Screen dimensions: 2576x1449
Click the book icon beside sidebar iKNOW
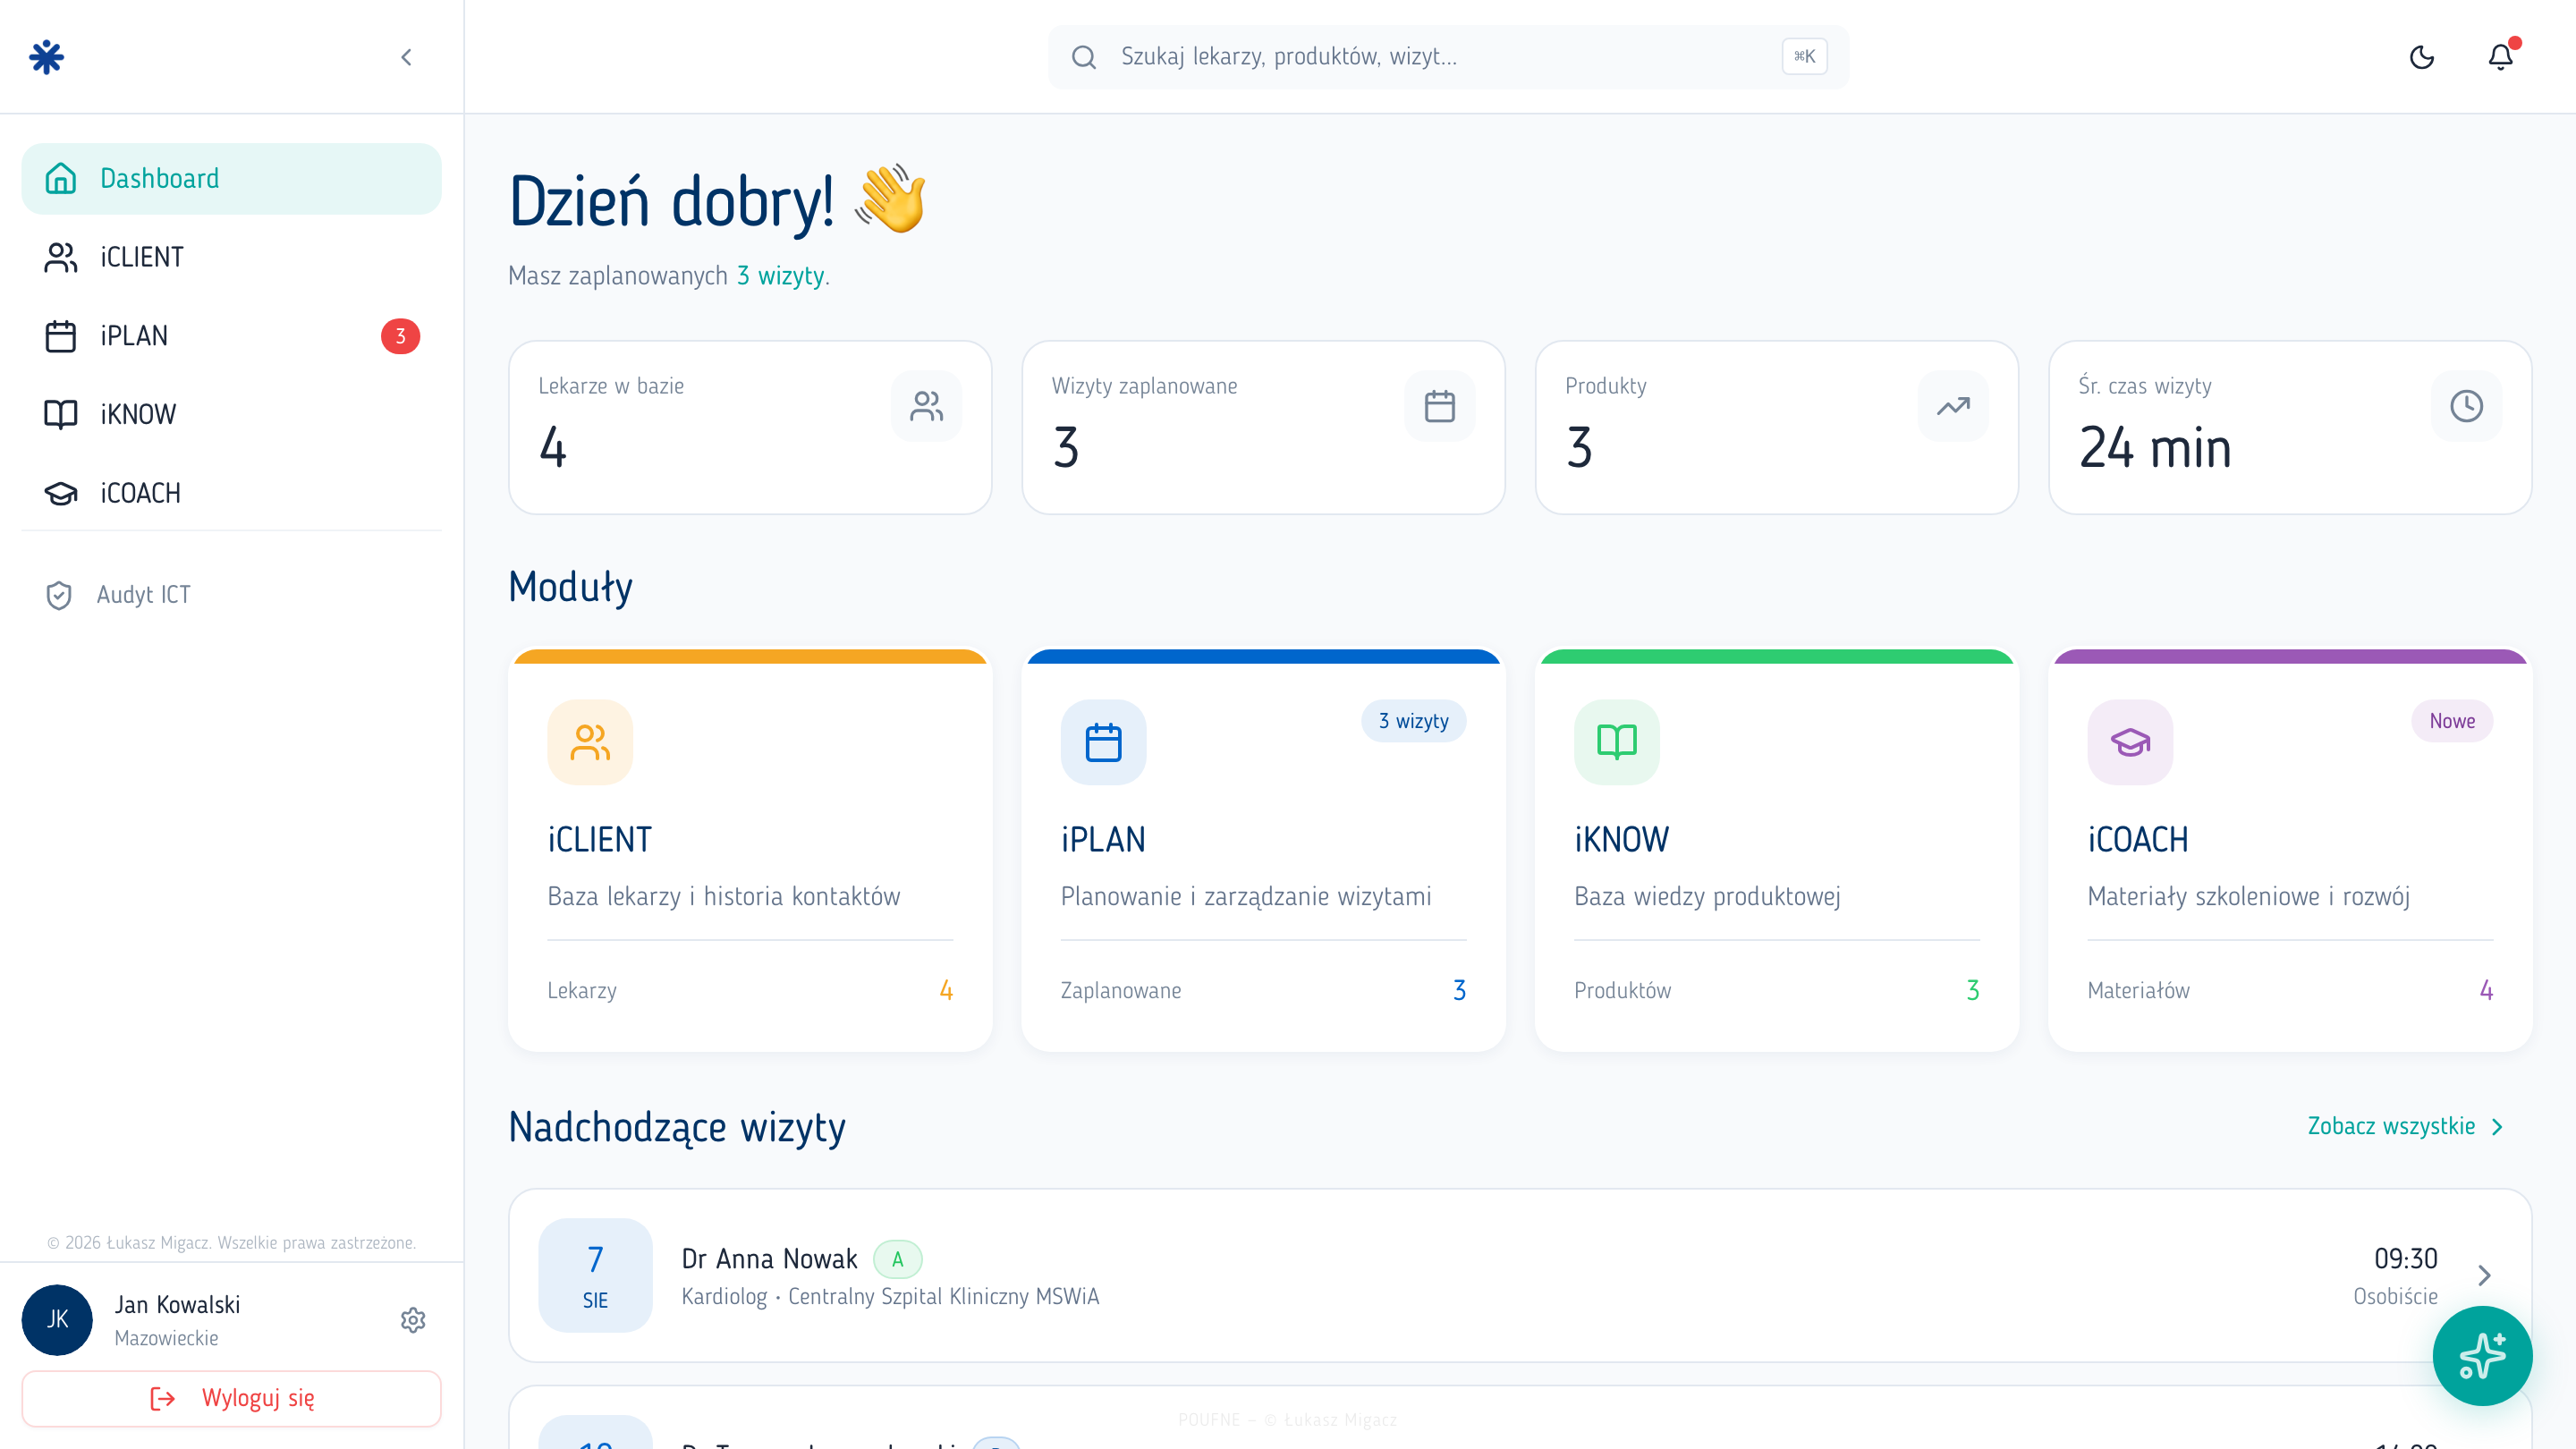click(60, 414)
